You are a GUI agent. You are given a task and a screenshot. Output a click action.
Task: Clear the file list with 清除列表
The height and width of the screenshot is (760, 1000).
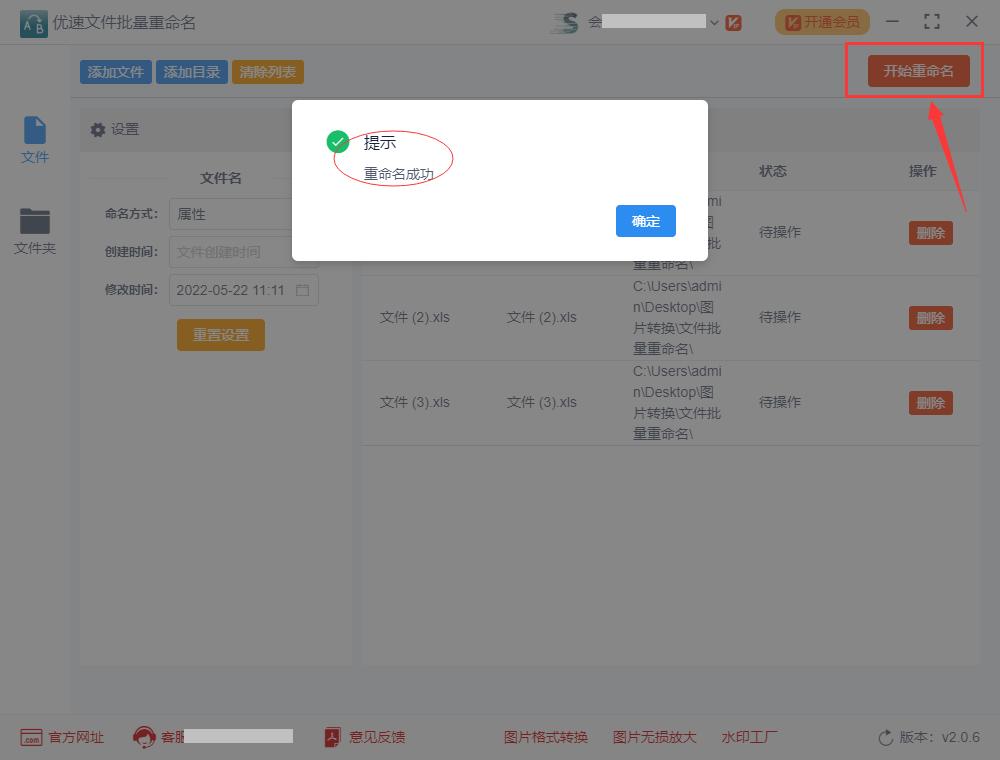[267, 71]
